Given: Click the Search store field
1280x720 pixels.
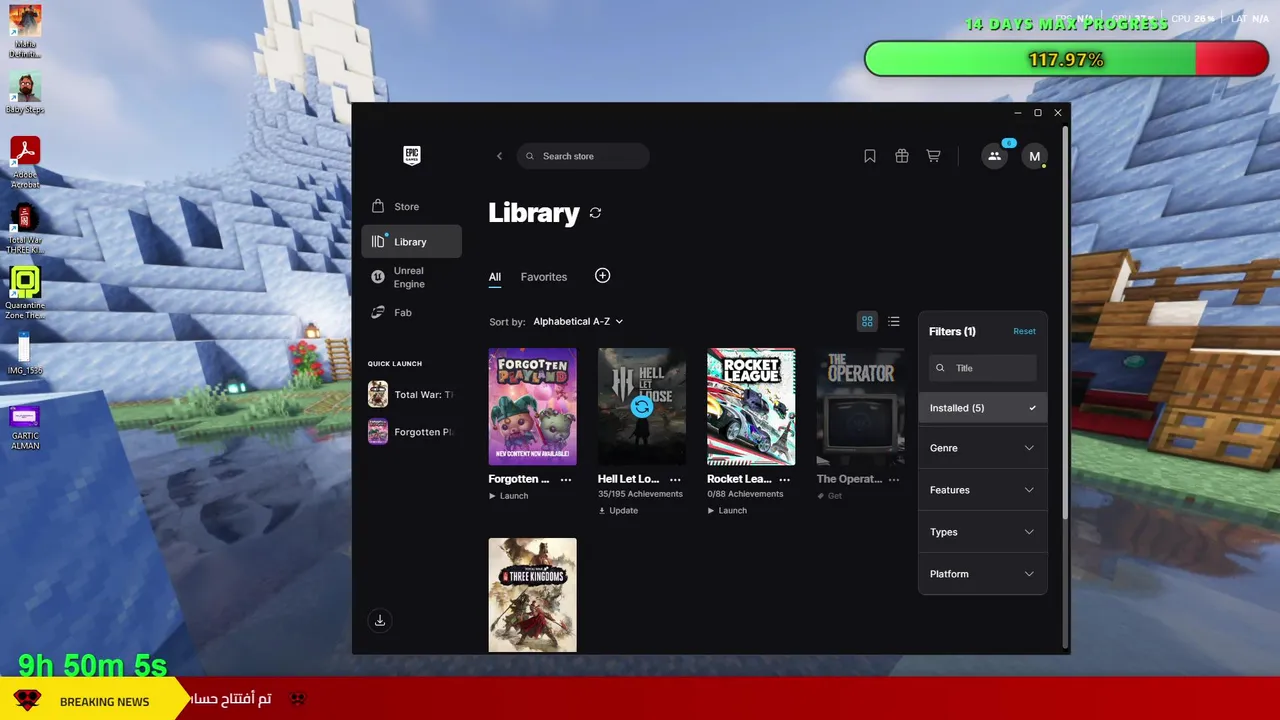Looking at the screenshot, I should coord(583,156).
